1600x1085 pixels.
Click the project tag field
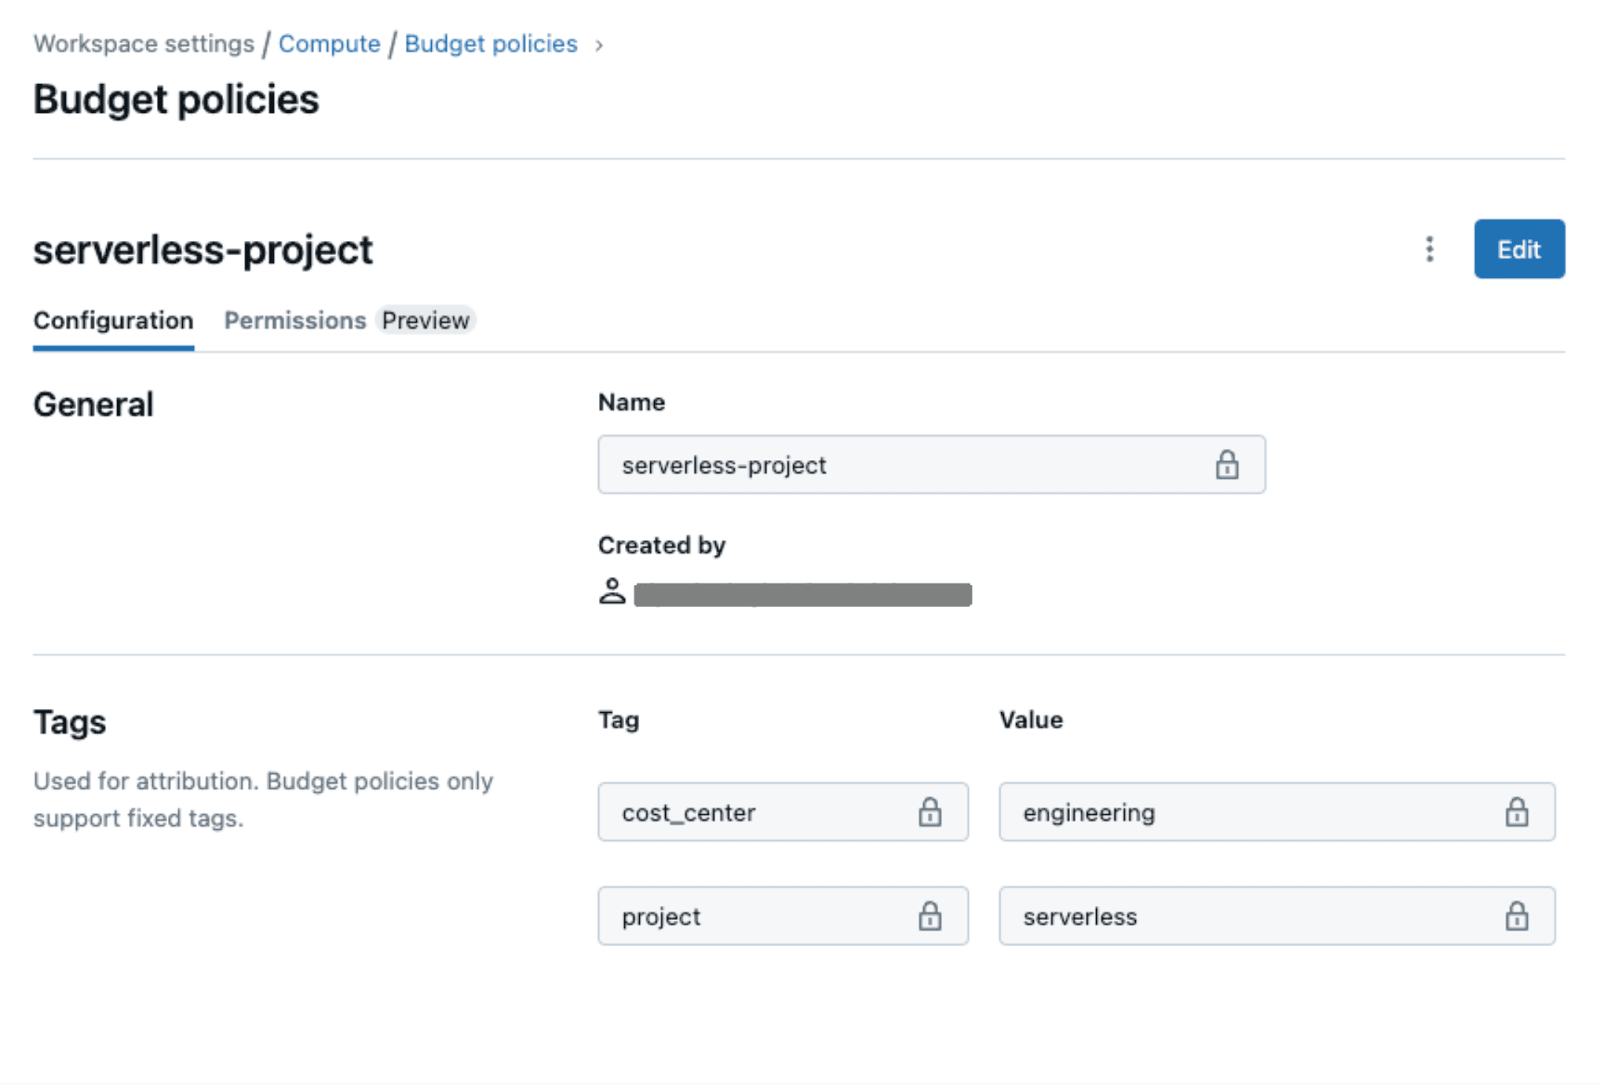[760, 916]
